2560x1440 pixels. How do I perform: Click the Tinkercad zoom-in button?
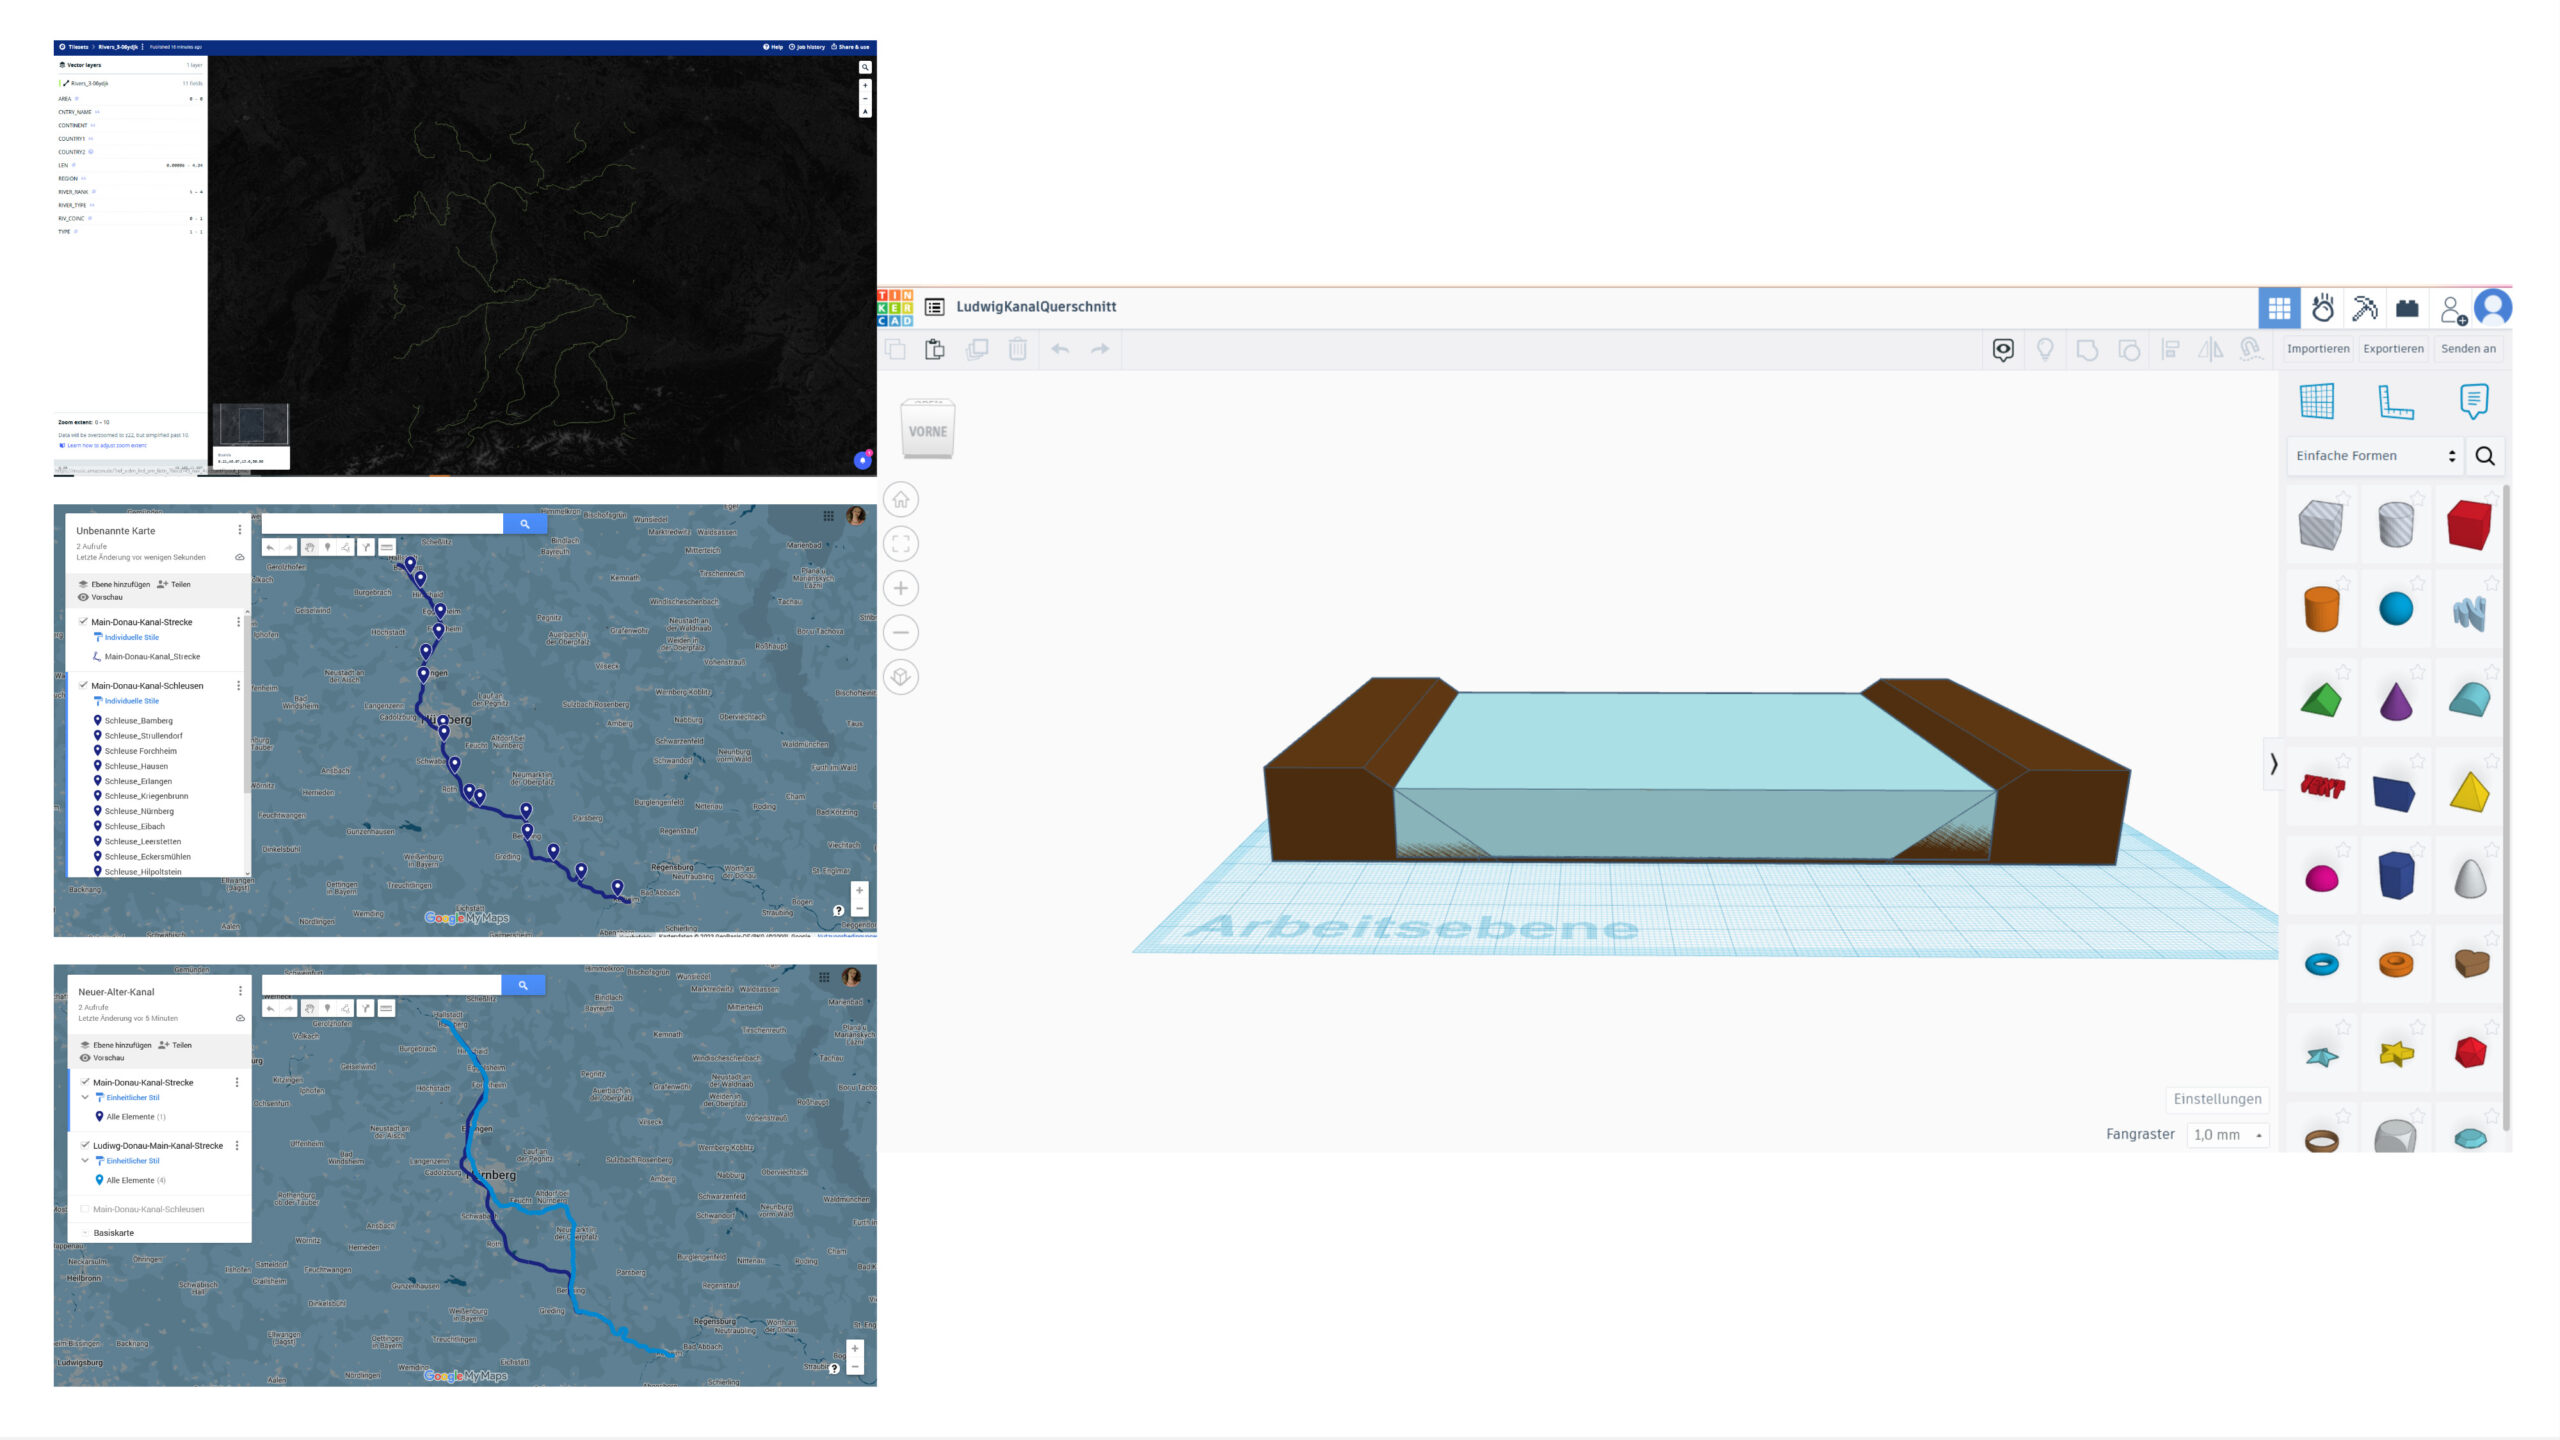tap(900, 588)
